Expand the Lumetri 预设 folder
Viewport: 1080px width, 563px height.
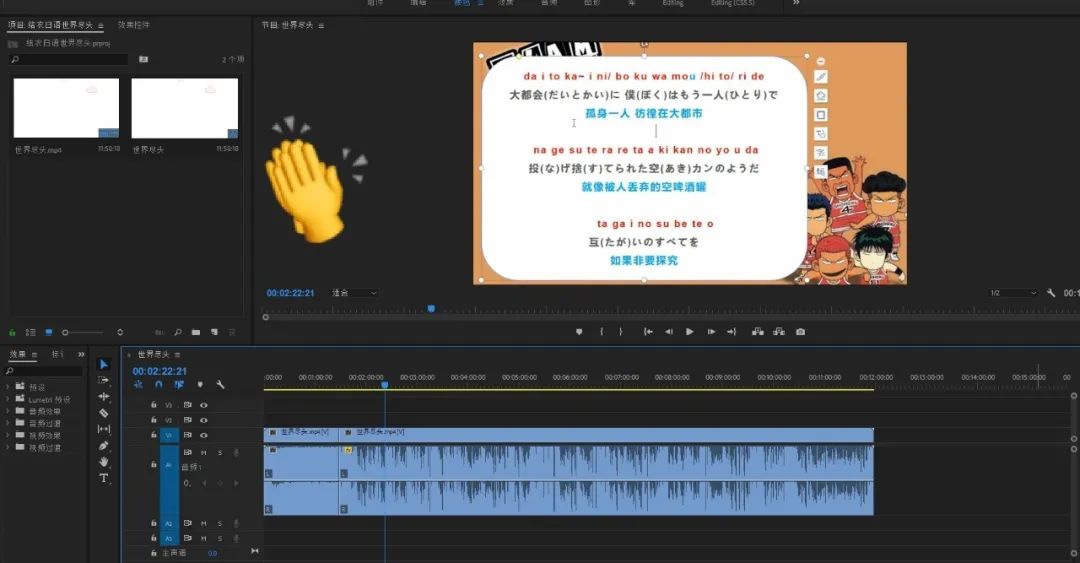[8, 399]
